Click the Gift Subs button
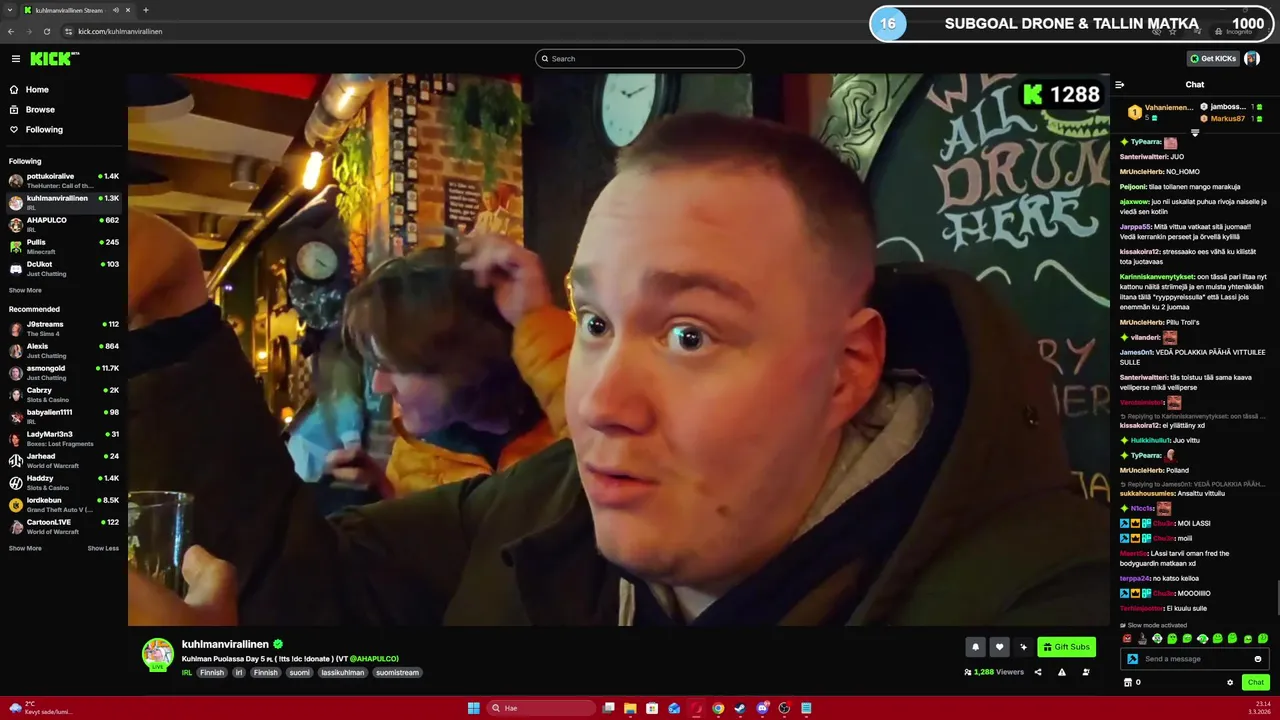Screen dimensions: 1280x720 pos(1066,647)
